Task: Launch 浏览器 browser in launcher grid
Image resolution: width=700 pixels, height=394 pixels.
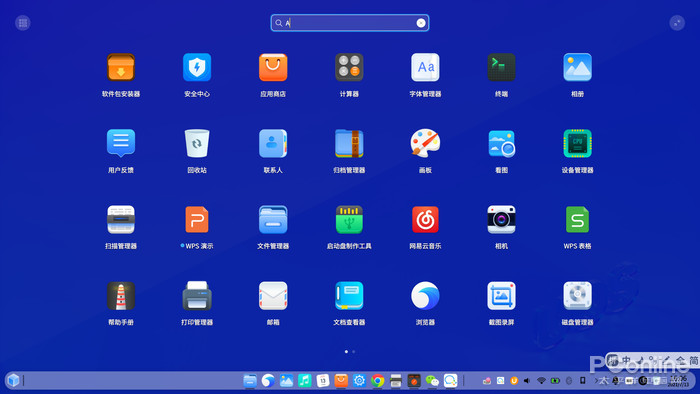Action: click(x=425, y=295)
